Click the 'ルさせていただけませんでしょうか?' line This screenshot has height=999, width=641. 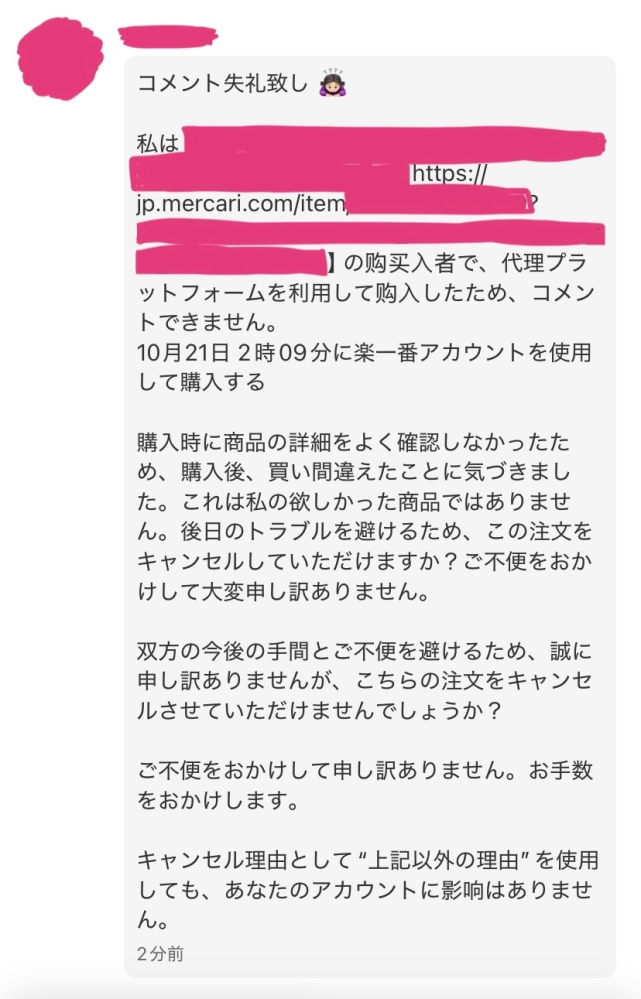coord(319,710)
